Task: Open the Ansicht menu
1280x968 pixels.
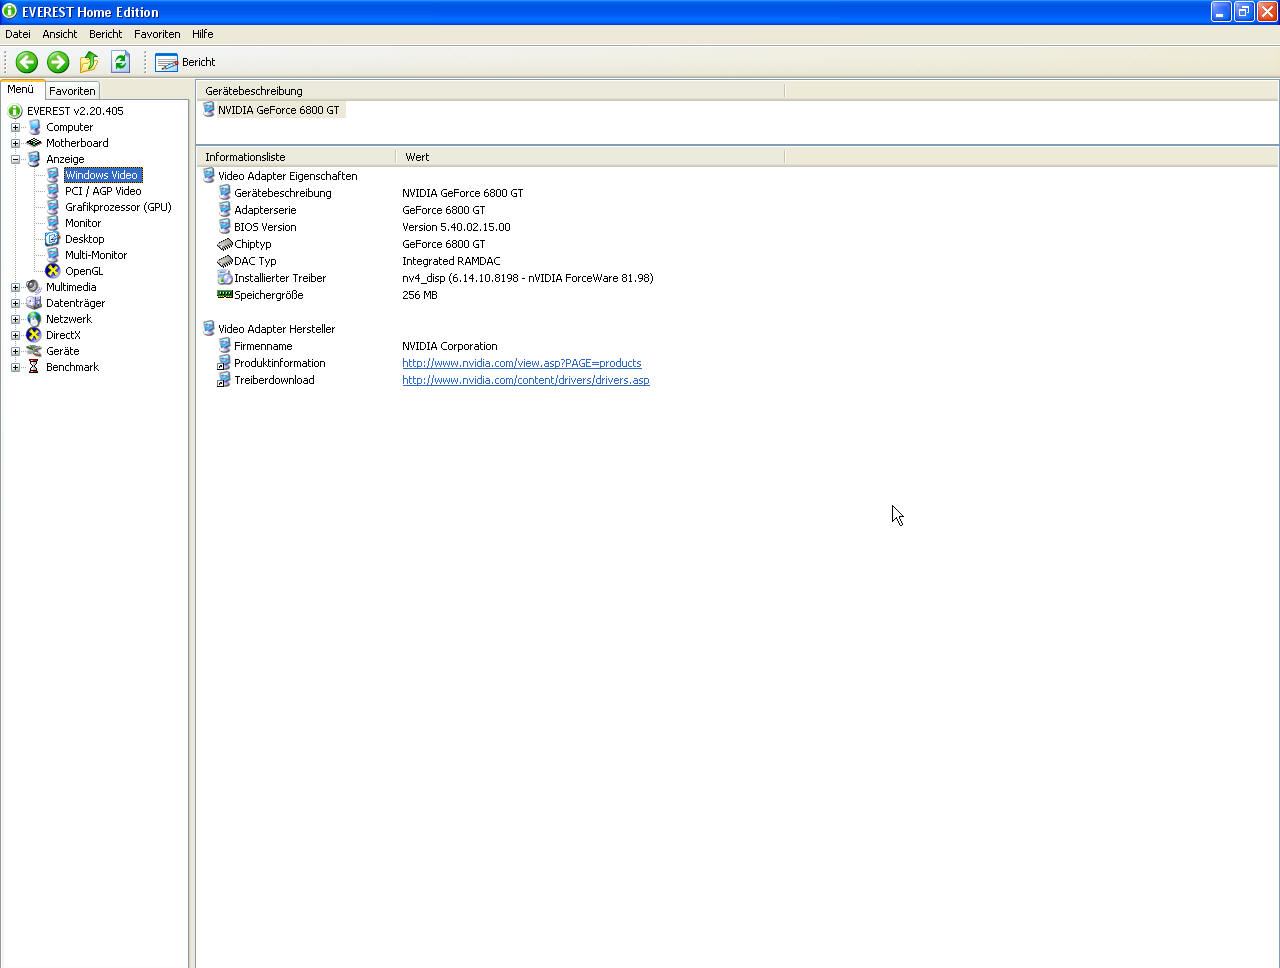Action: 60,34
